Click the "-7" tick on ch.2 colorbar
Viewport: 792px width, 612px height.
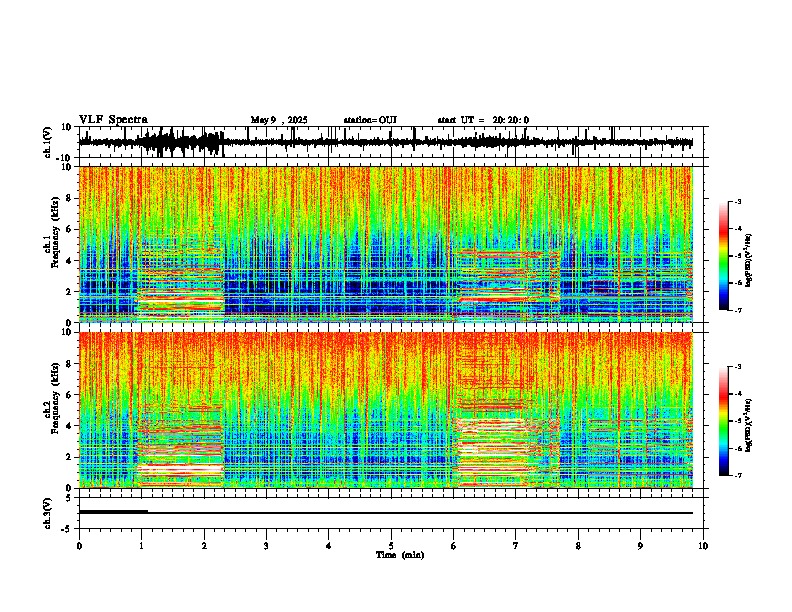tap(738, 476)
